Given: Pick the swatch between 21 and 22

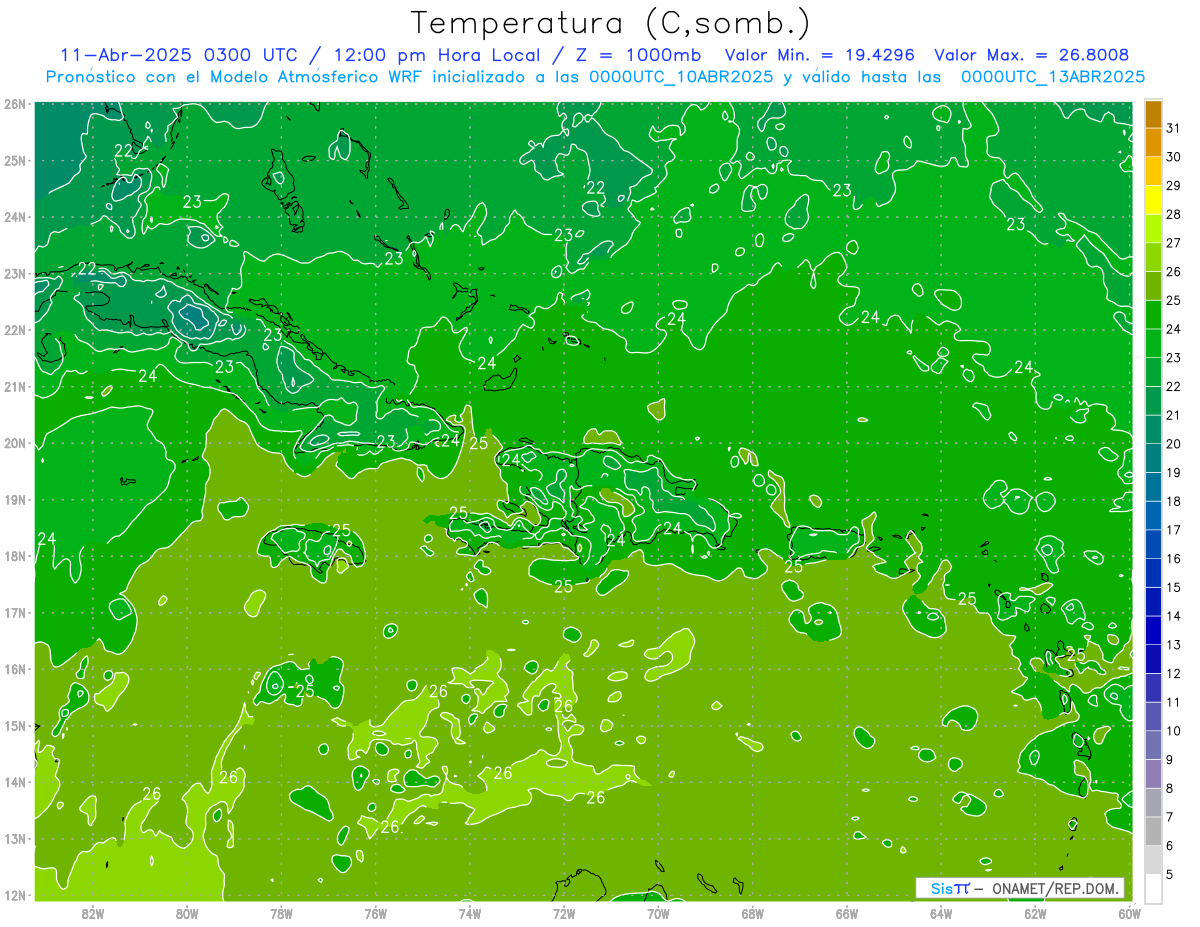Looking at the screenshot, I should point(1153,400).
